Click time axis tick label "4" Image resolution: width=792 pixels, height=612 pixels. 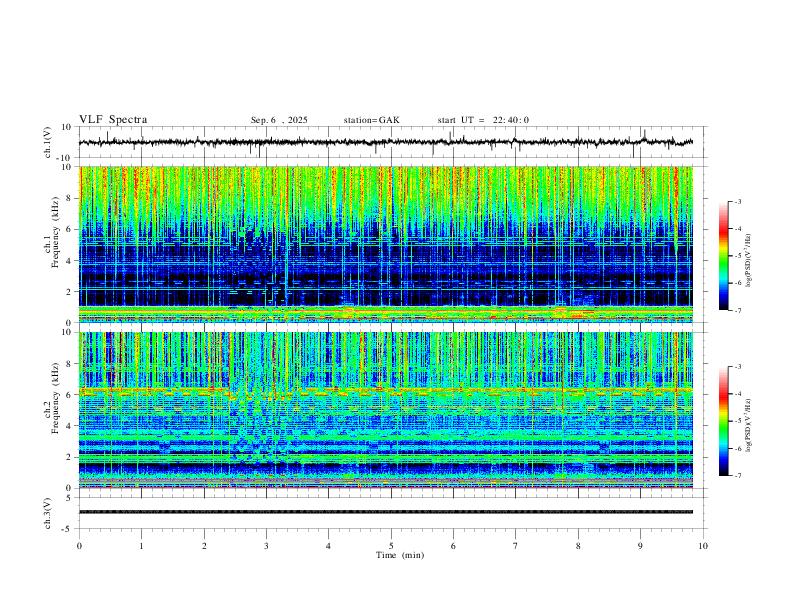coord(328,546)
